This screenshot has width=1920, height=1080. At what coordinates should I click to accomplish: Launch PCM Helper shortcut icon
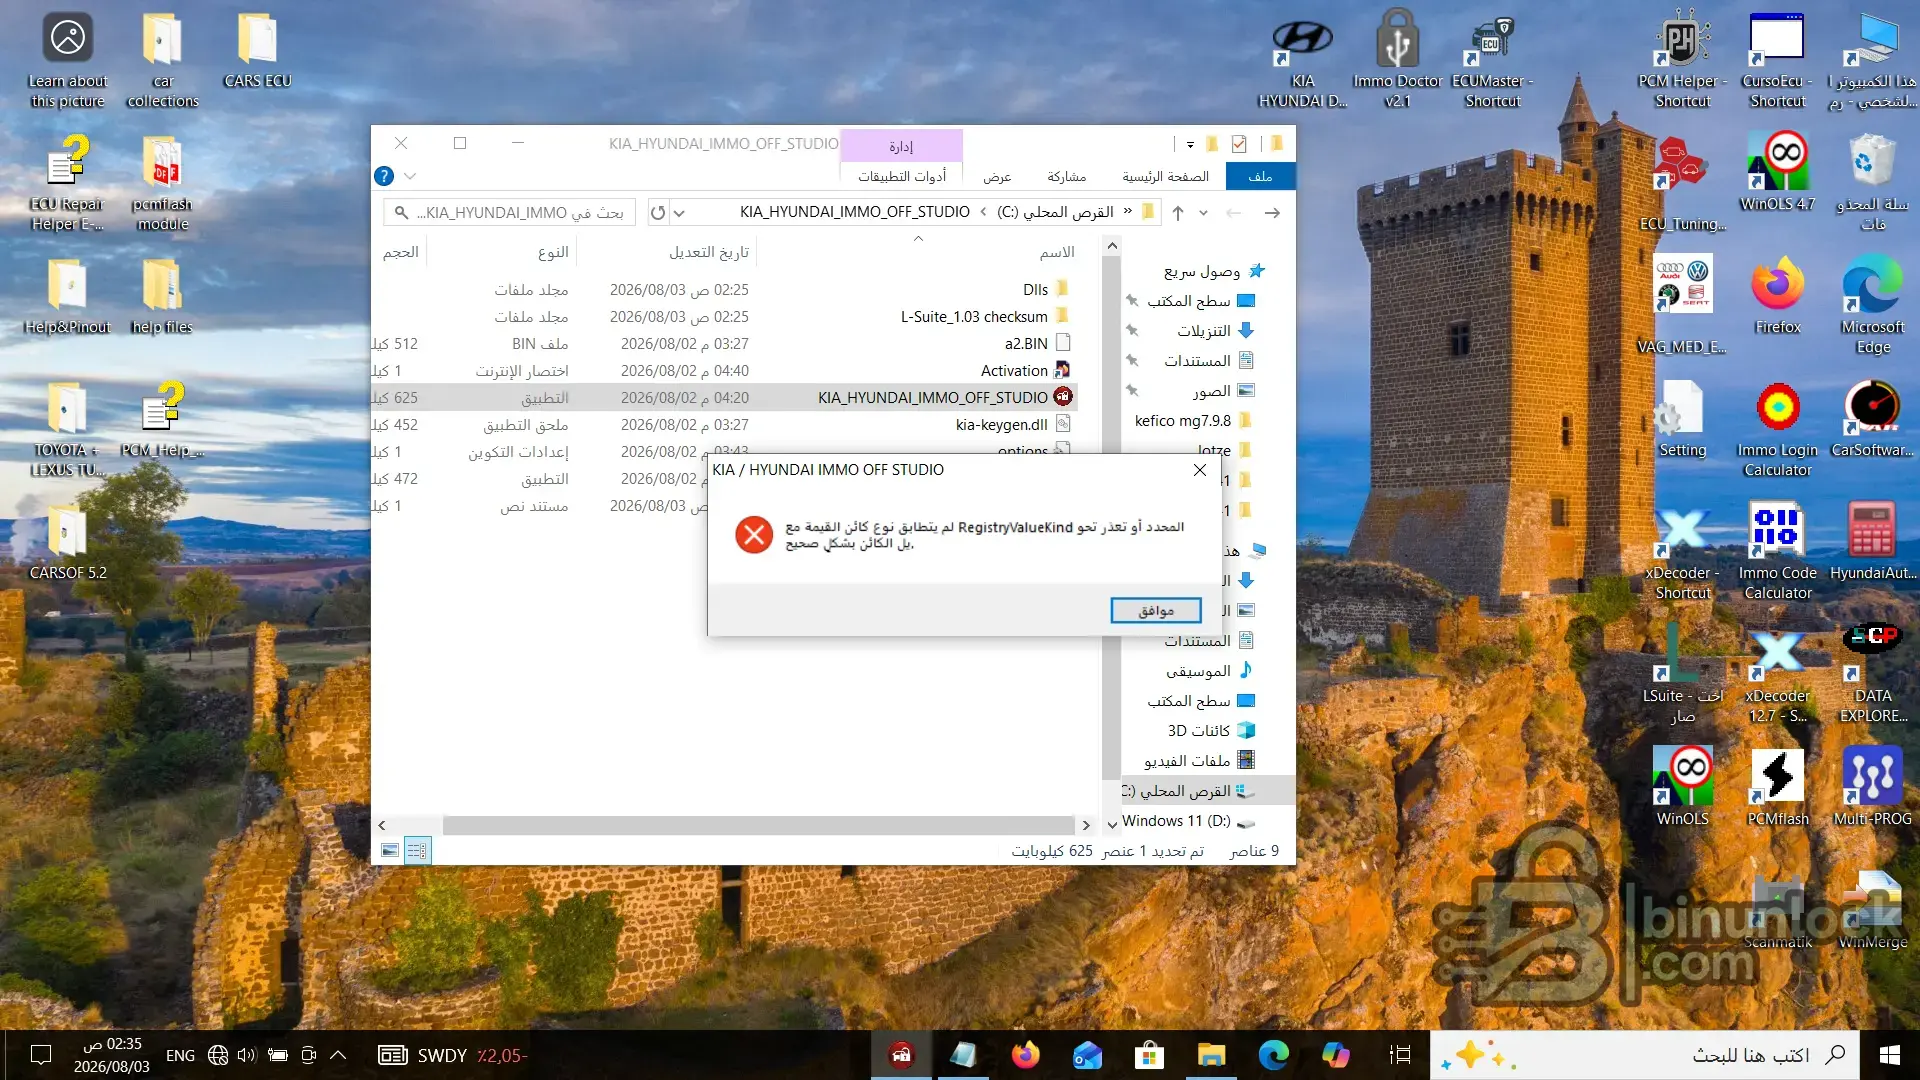click(1682, 62)
